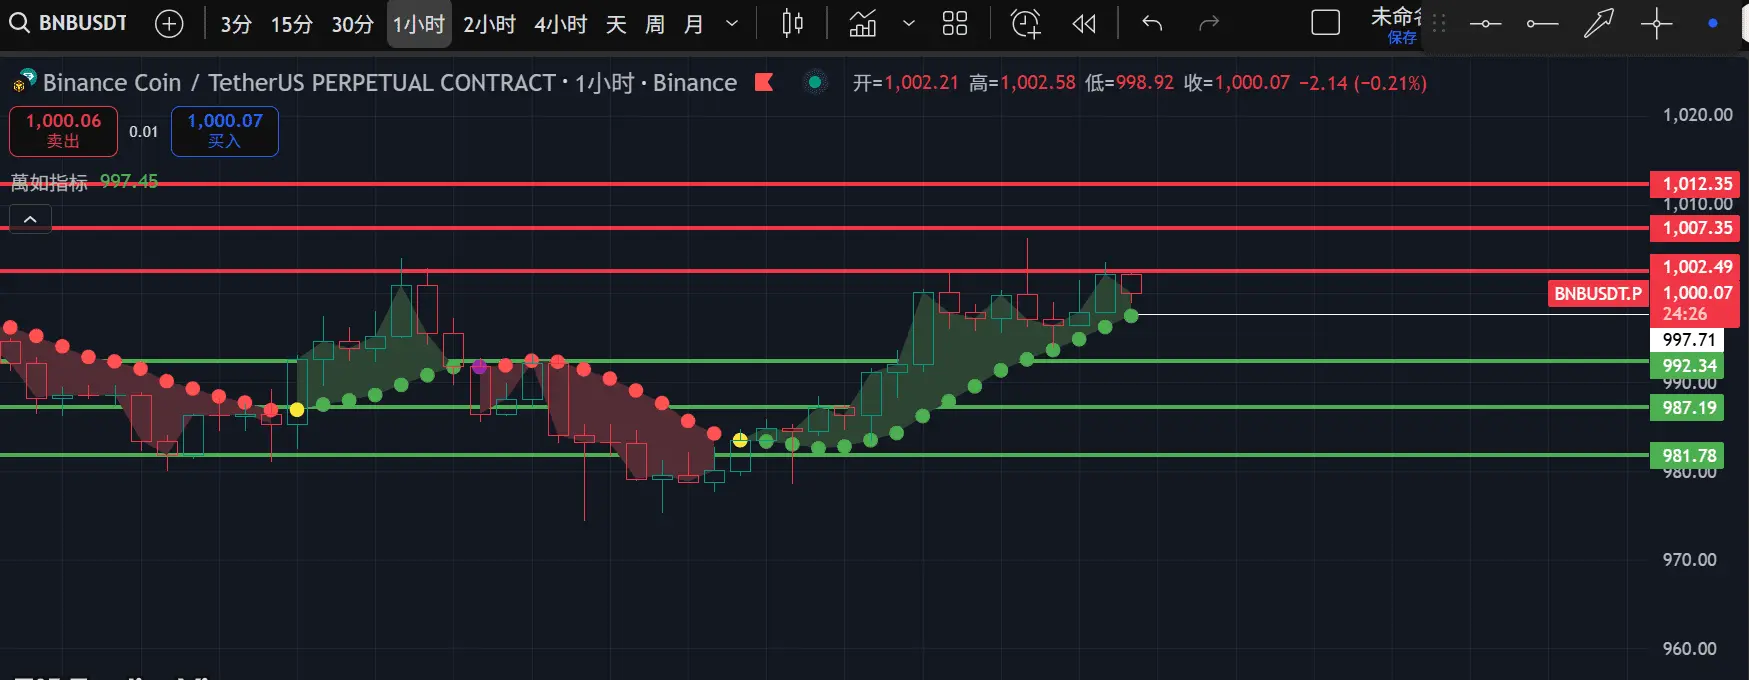Screen dimensions: 1749x680
Task: Open symbol search for BNBUSDT
Action: click(69, 23)
